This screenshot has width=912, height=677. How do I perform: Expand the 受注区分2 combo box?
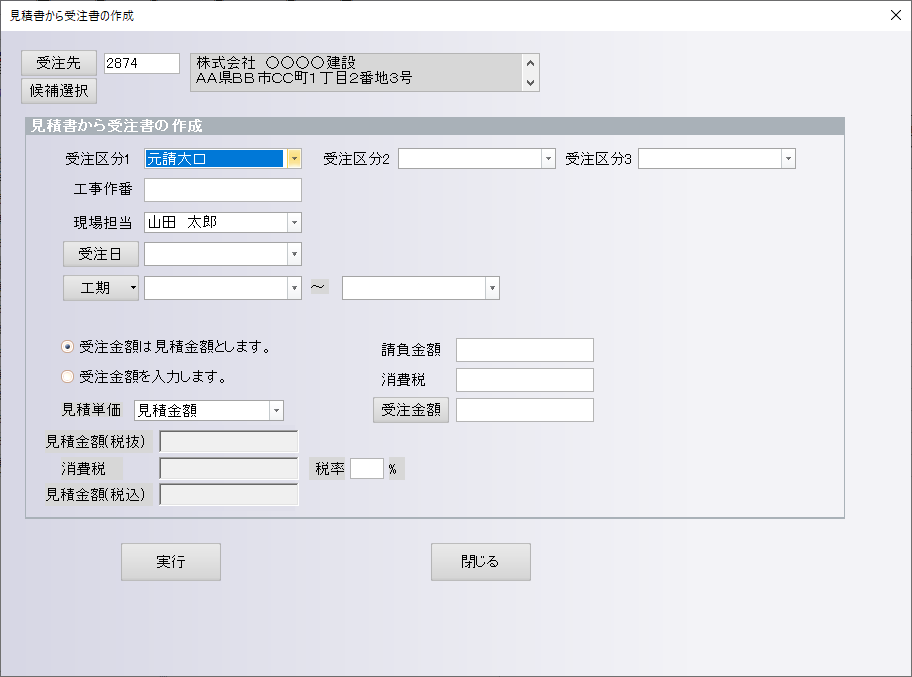tap(548, 158)
